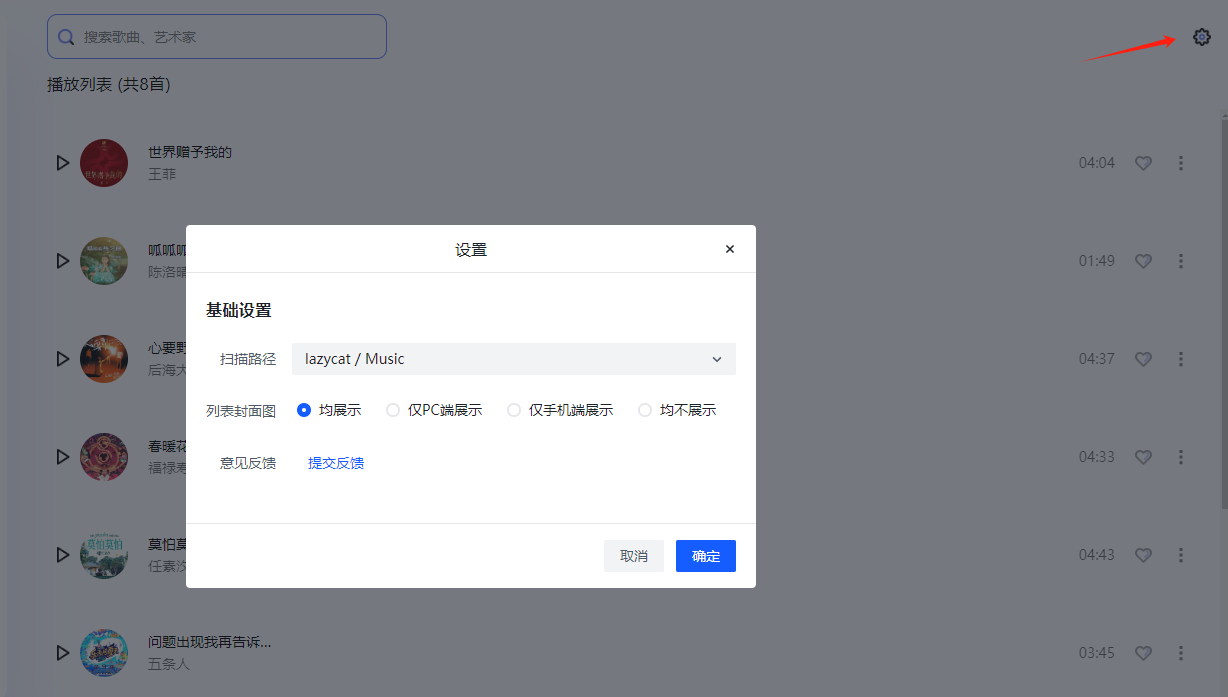Click the 提交反馈 link

(x=336, y=463)
